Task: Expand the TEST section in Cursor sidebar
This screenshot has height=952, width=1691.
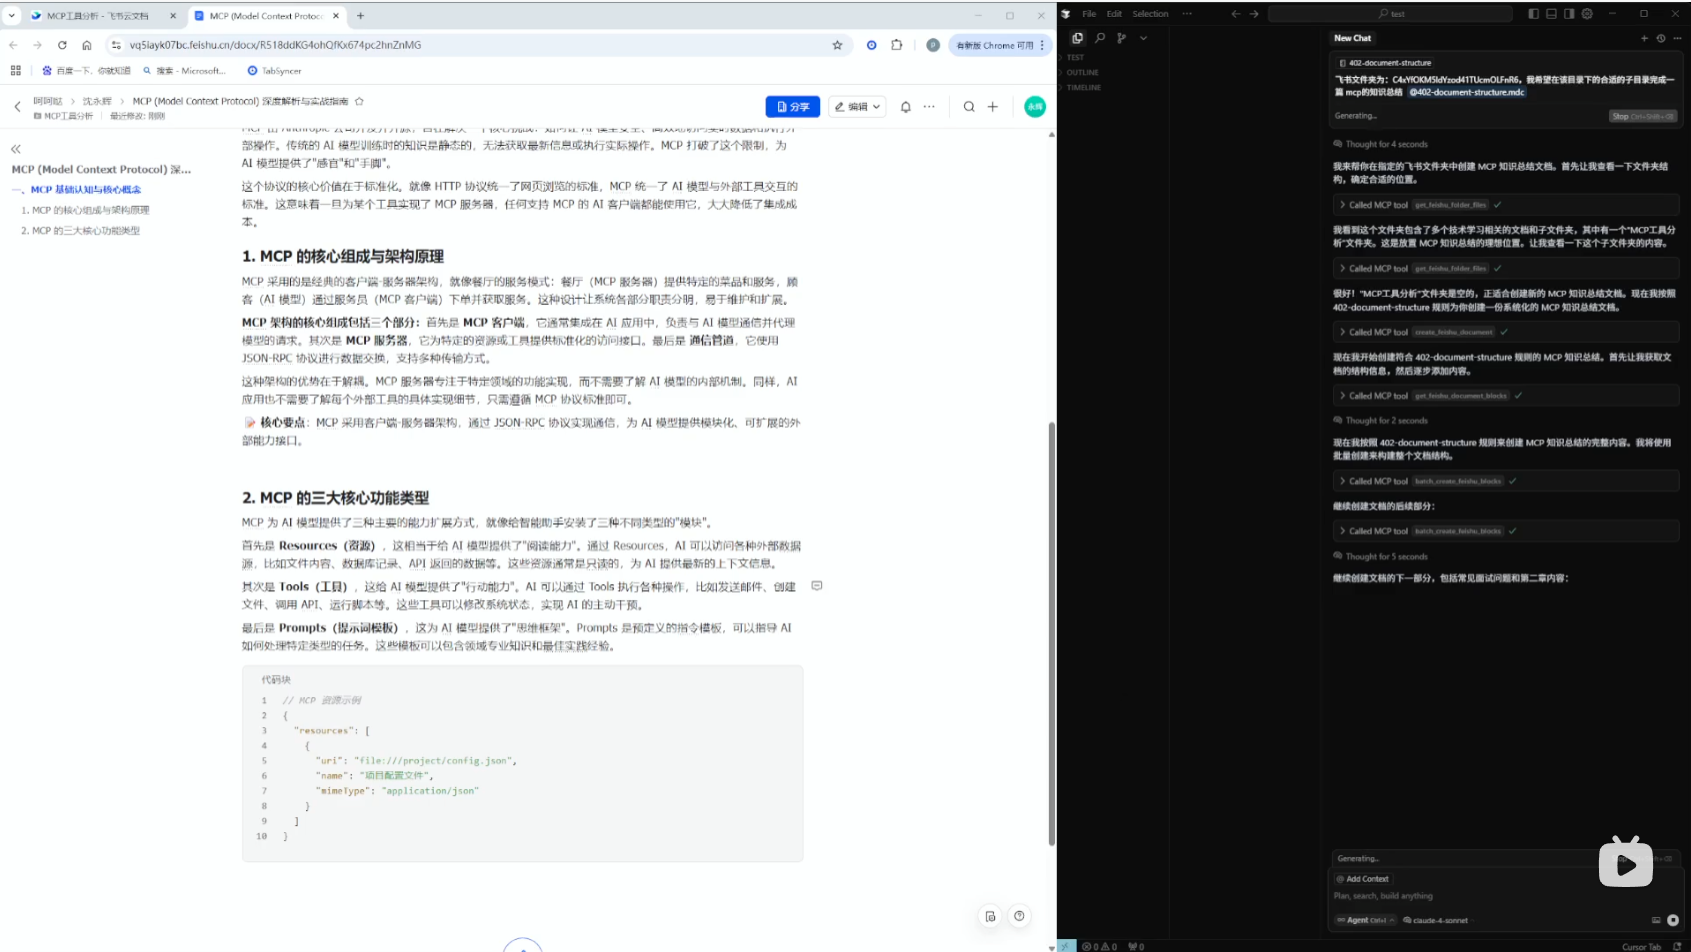Action: click(x=1075, y=57)
